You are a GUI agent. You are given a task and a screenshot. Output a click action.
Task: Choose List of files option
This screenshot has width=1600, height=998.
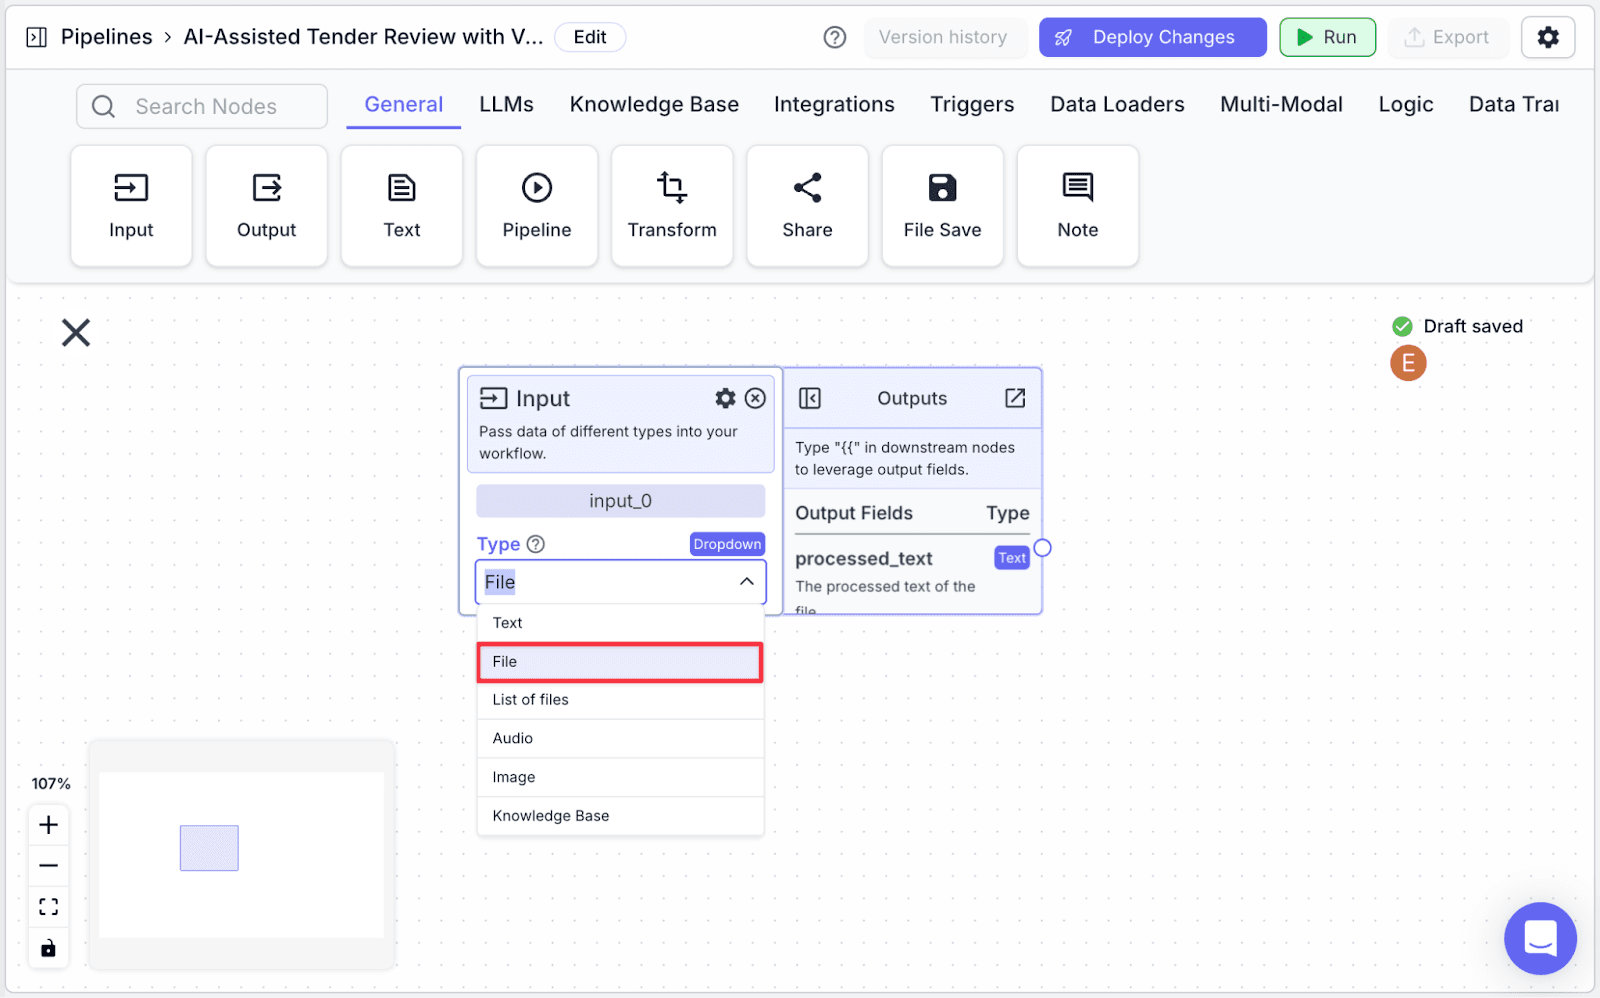(x=620, y=700)
